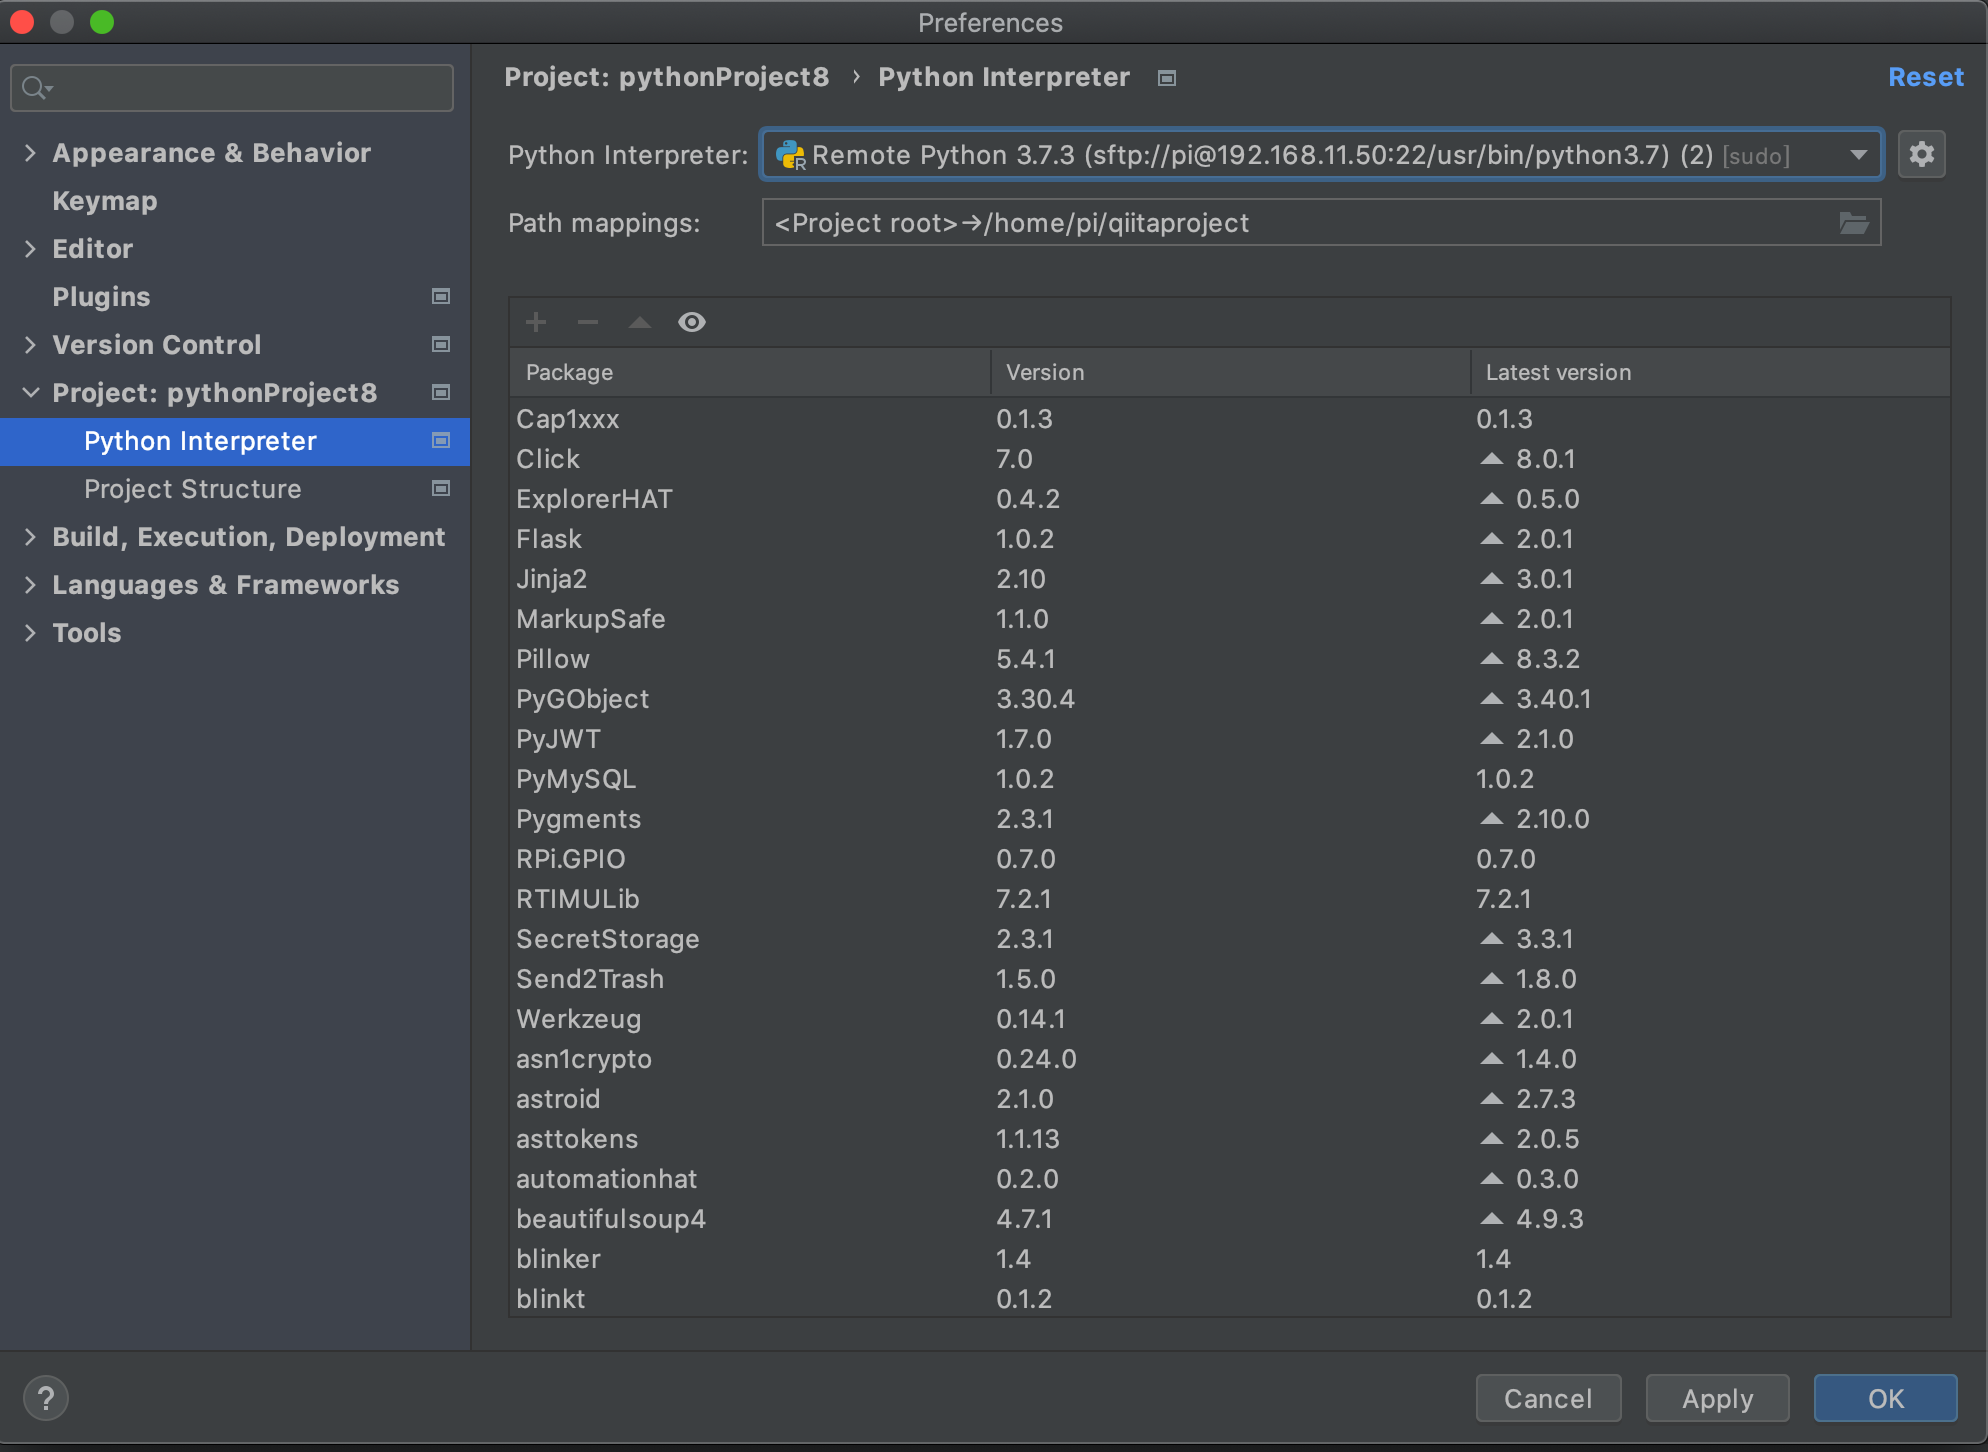The image size is (1988, 1452).
Task: Expand the Tools settings section
Action: pyautogui.click(x=30, y=633)
